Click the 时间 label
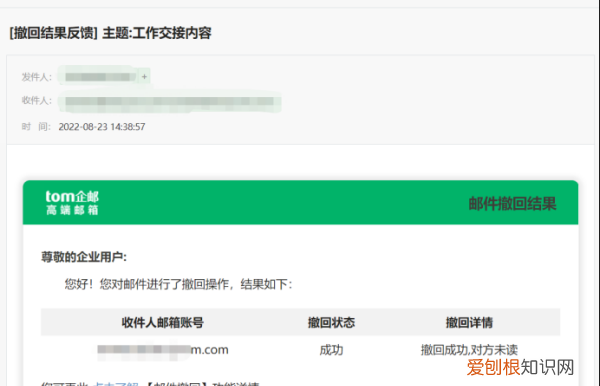The width and height of the screenshot is (600, 386). point(36,127)
